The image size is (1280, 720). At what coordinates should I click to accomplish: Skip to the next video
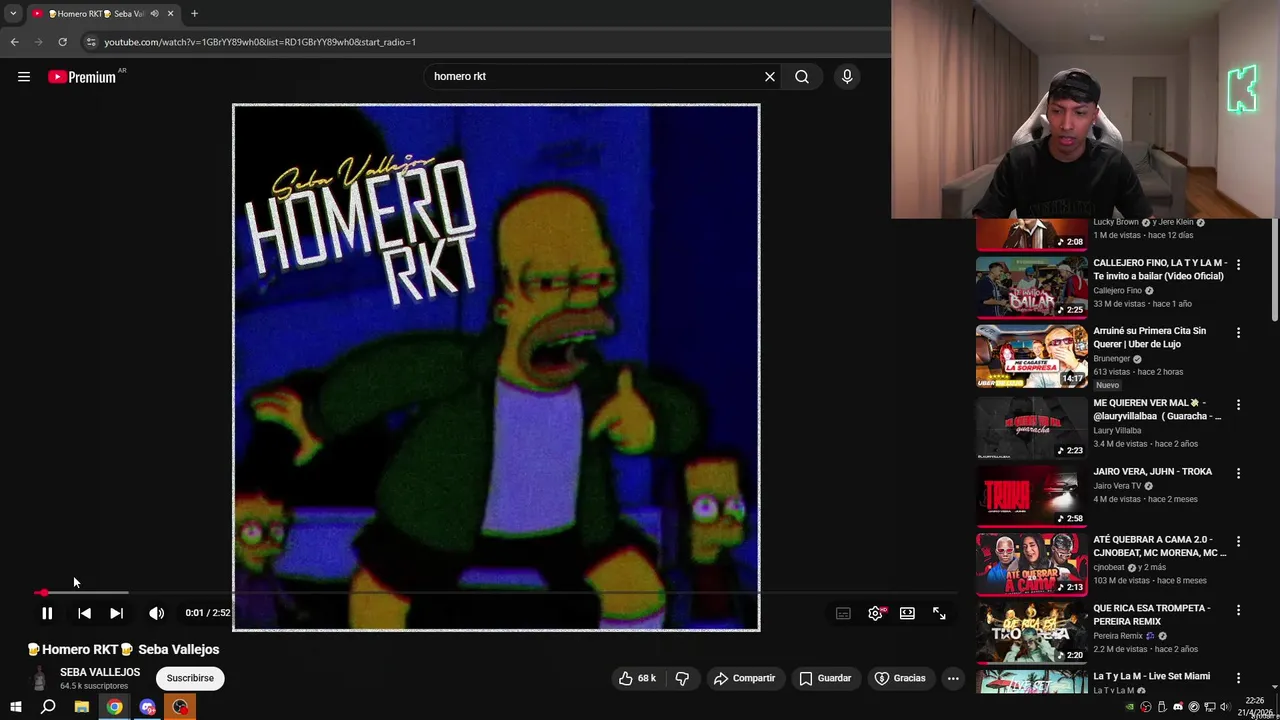click(116, 613)
